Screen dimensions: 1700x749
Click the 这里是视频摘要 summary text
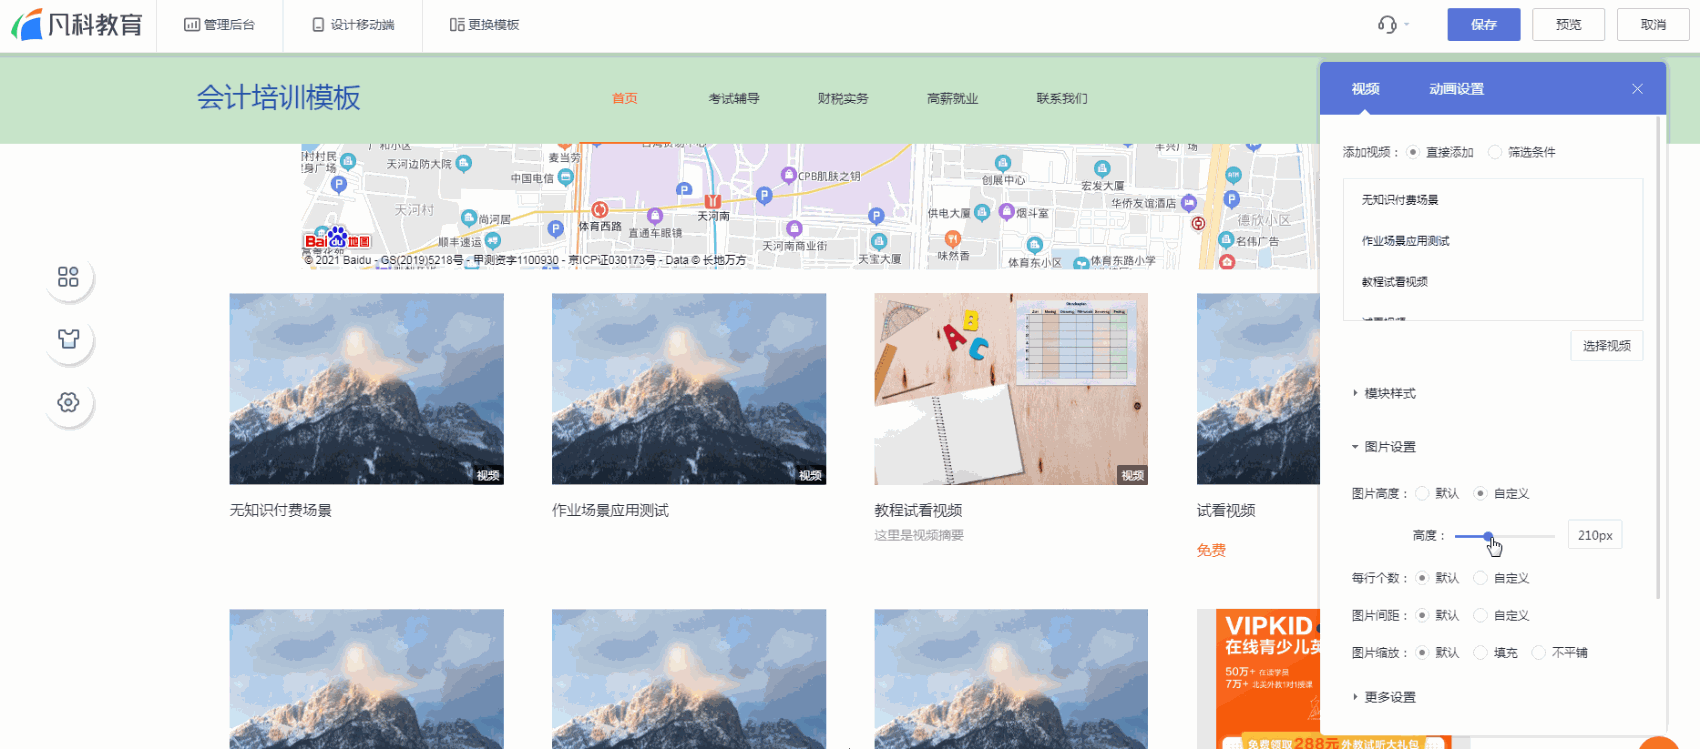point(919,535)
